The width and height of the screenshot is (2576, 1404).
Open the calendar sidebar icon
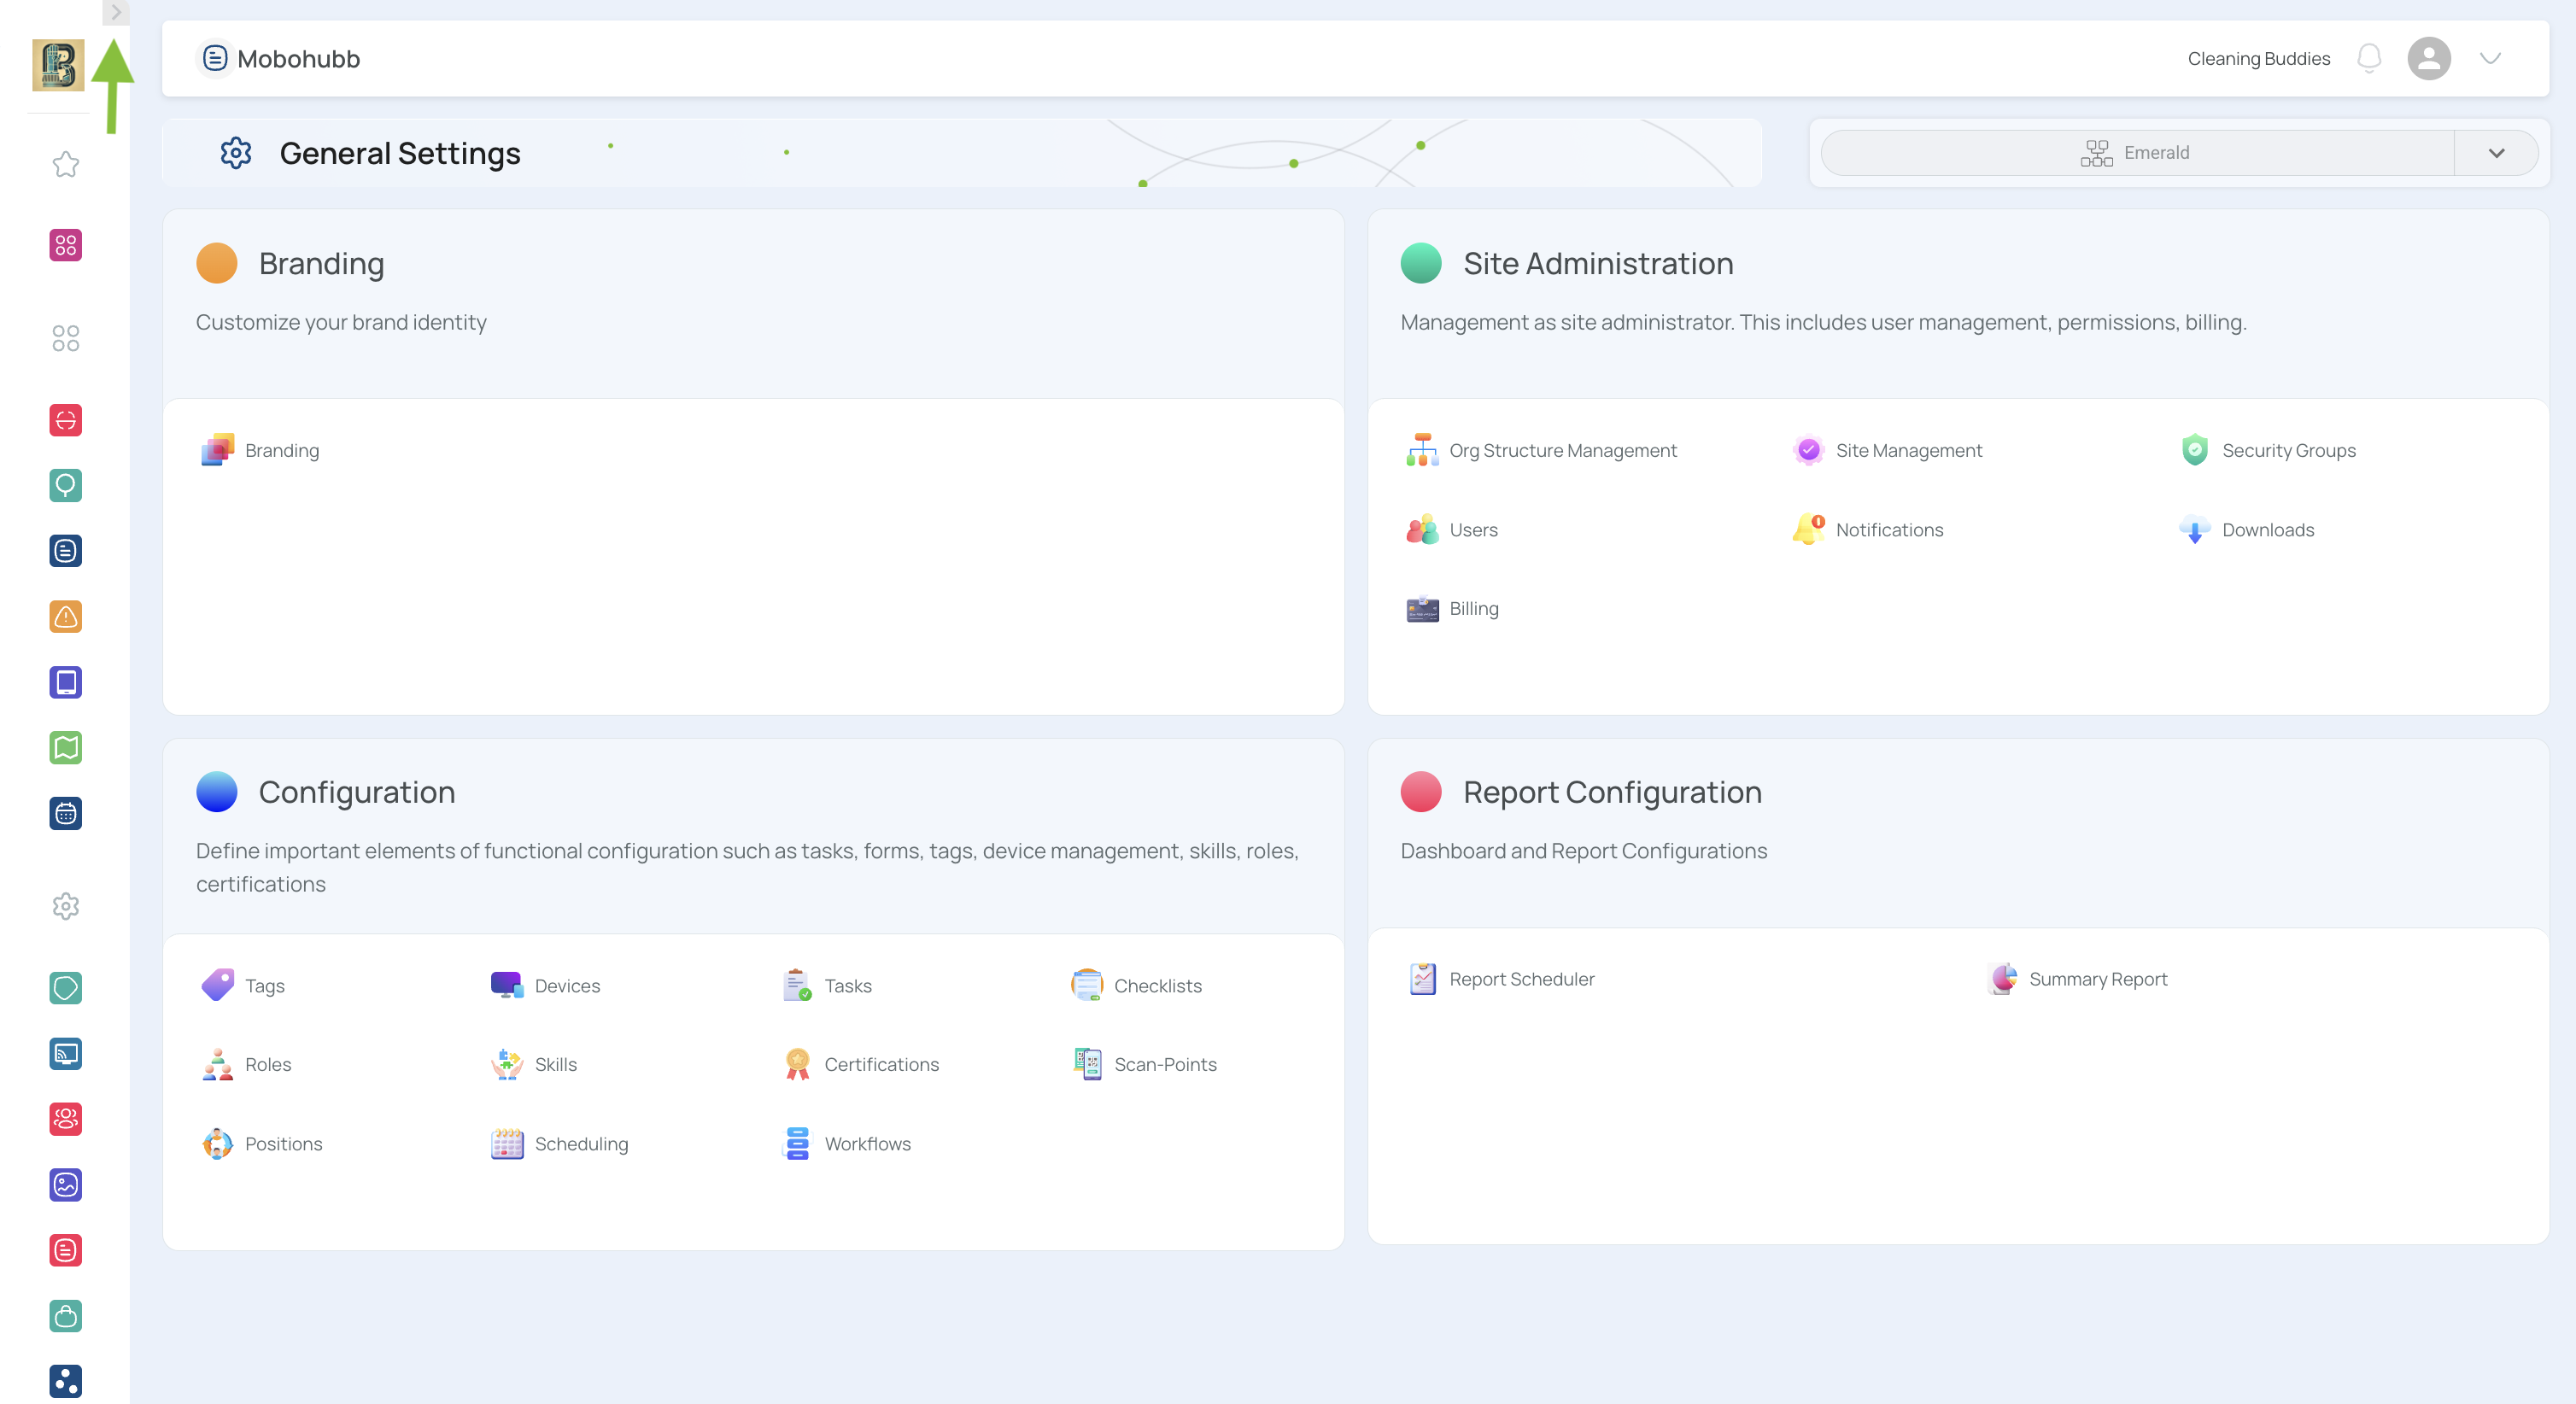pos(66,814)
